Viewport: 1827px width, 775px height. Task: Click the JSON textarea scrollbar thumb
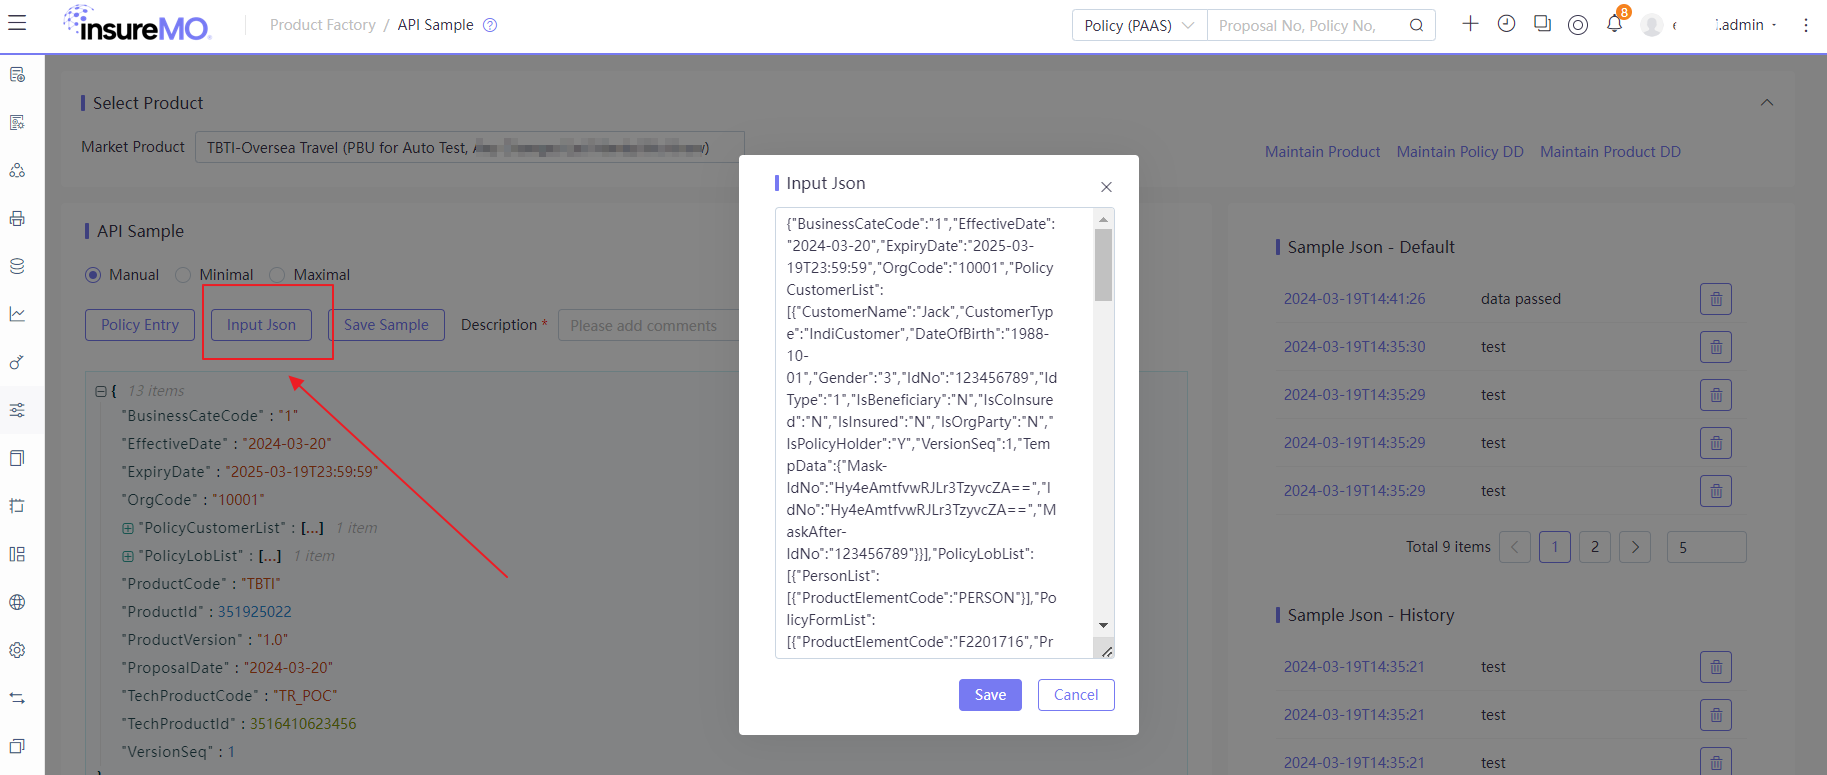click(x=1103, y=265)
